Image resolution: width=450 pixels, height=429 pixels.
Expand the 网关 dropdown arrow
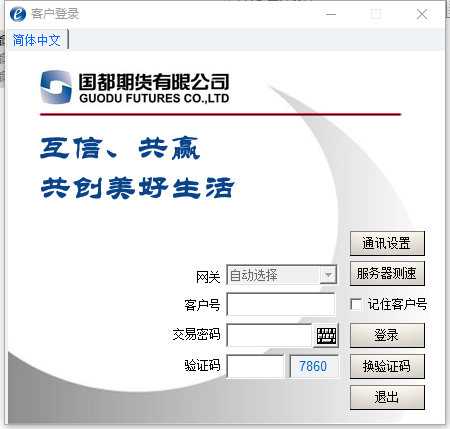pyautogui.click(x=328, y=275)
